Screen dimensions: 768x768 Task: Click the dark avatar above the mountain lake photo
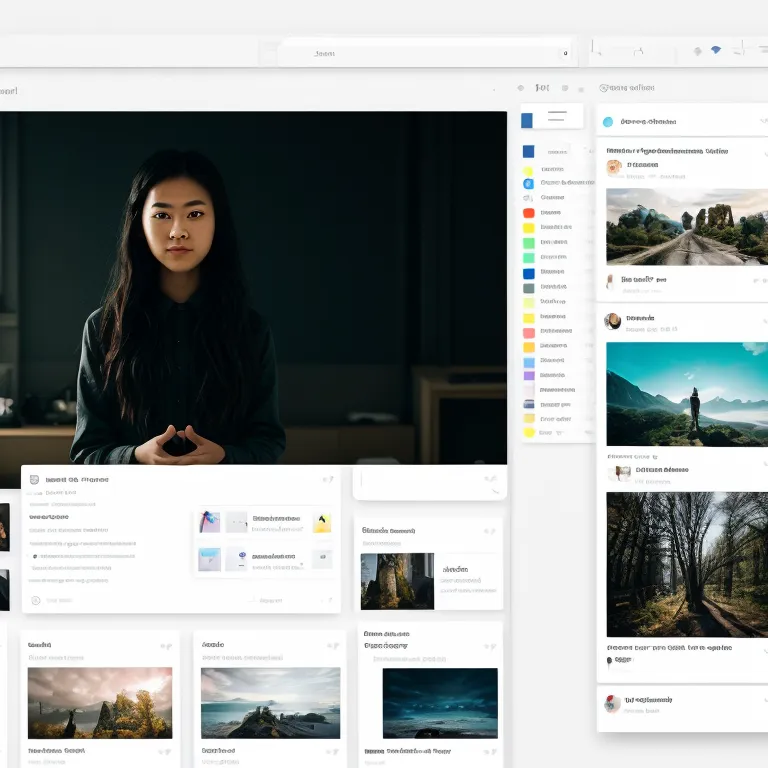point(613,321)
